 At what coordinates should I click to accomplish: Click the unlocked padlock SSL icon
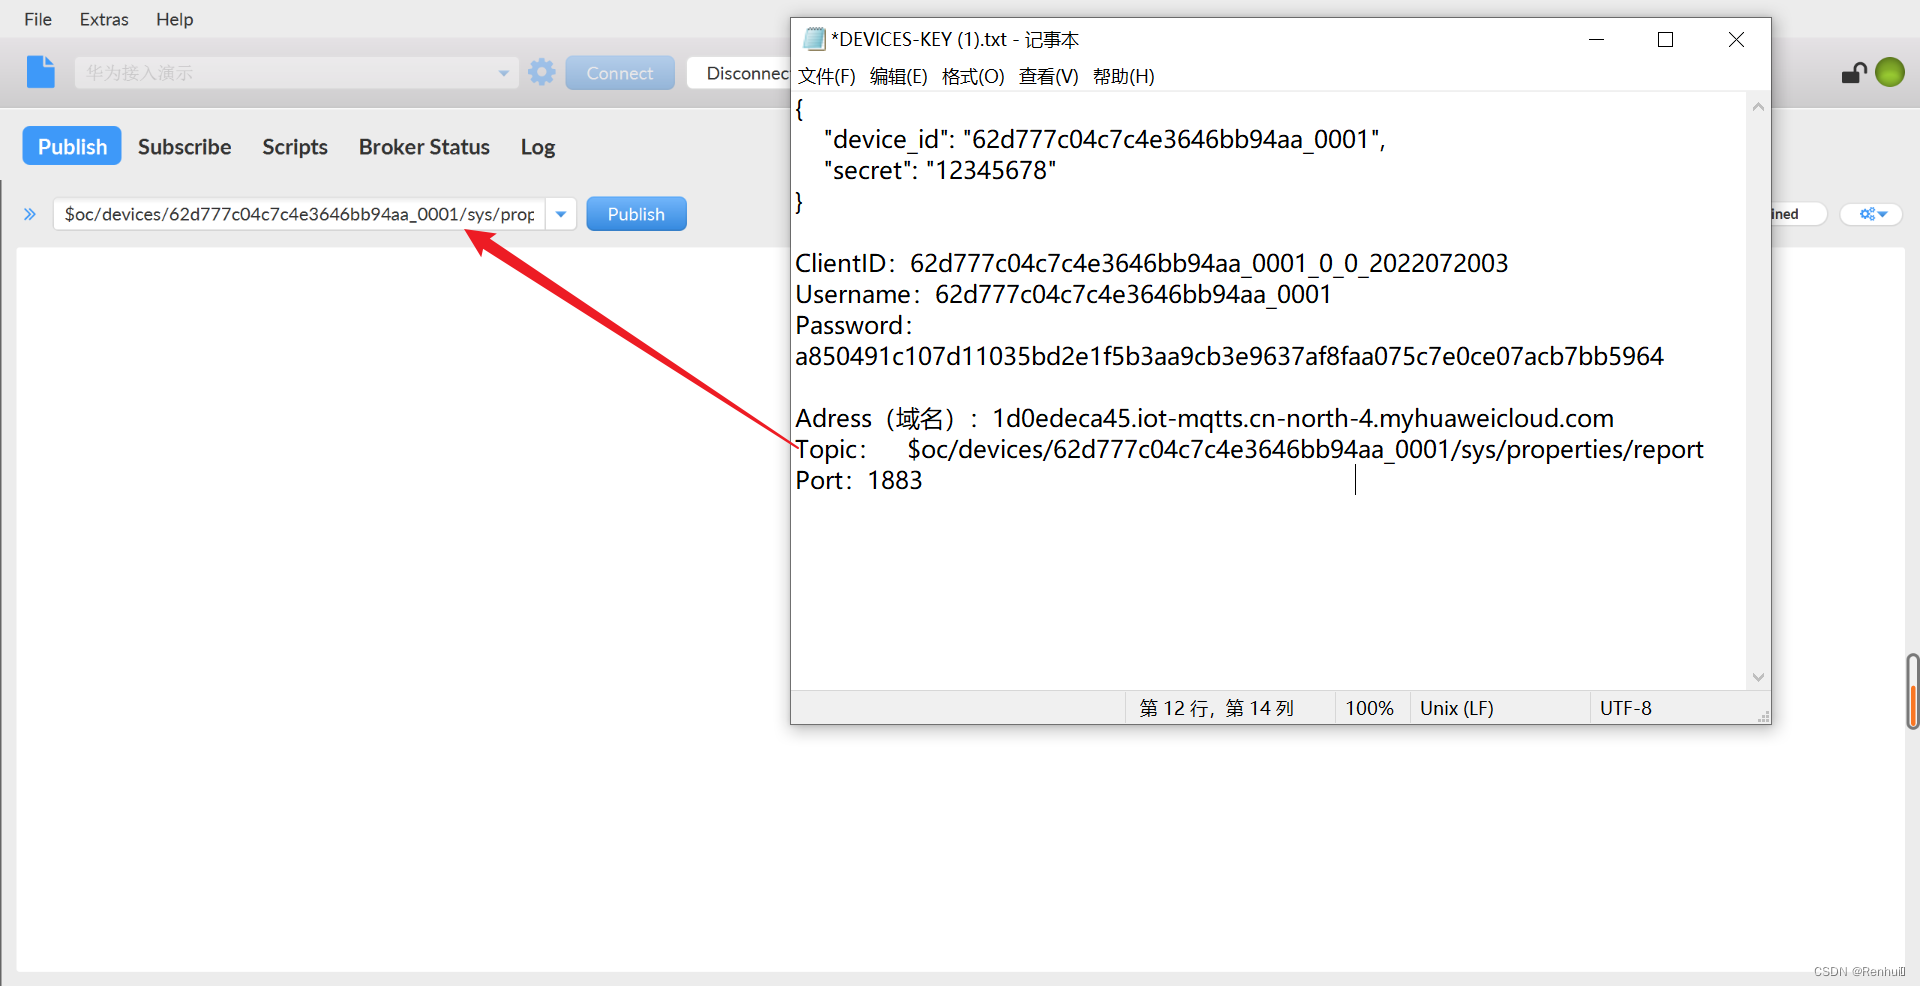coord(1854,73)
